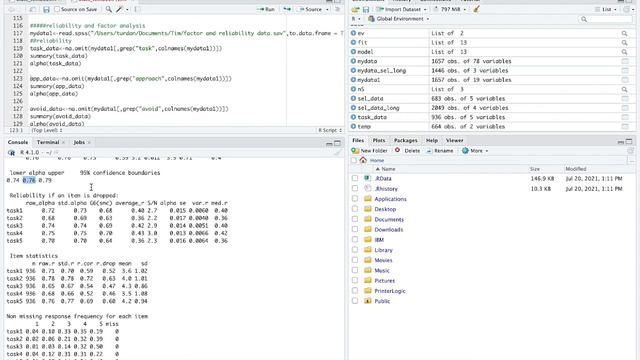Switch to the Packages tab
This screenshot has width=640, height=360.
(x=405, y=140)
